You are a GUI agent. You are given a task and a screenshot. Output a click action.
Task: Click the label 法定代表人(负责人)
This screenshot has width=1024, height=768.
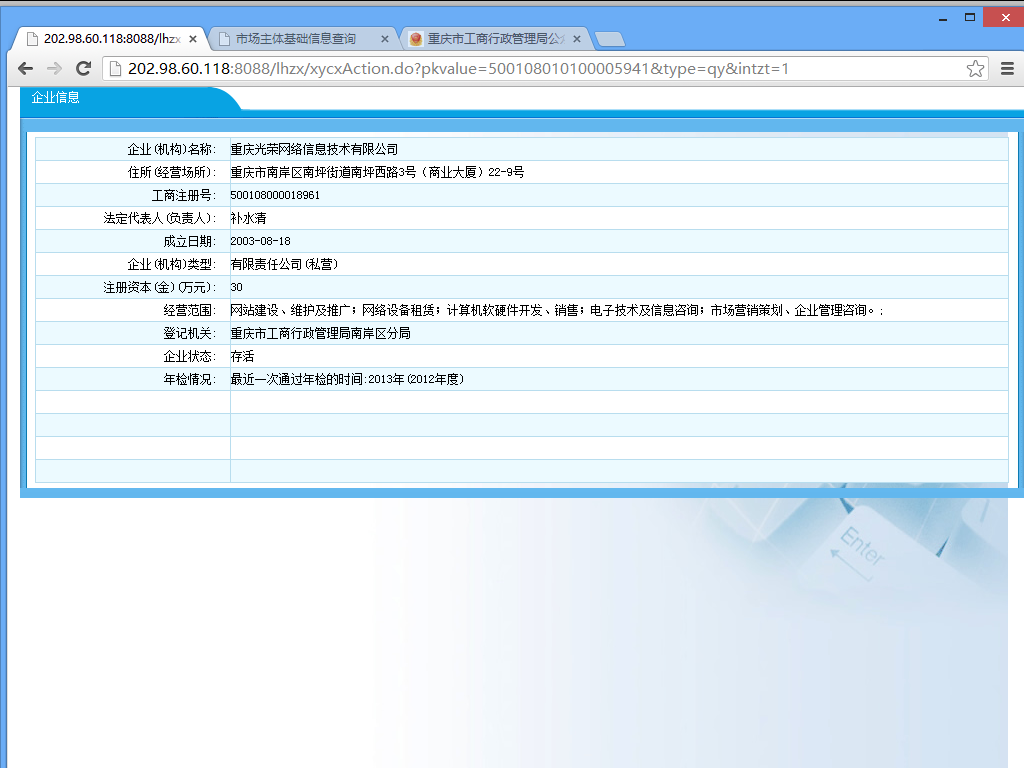click(x=159, y=218)
